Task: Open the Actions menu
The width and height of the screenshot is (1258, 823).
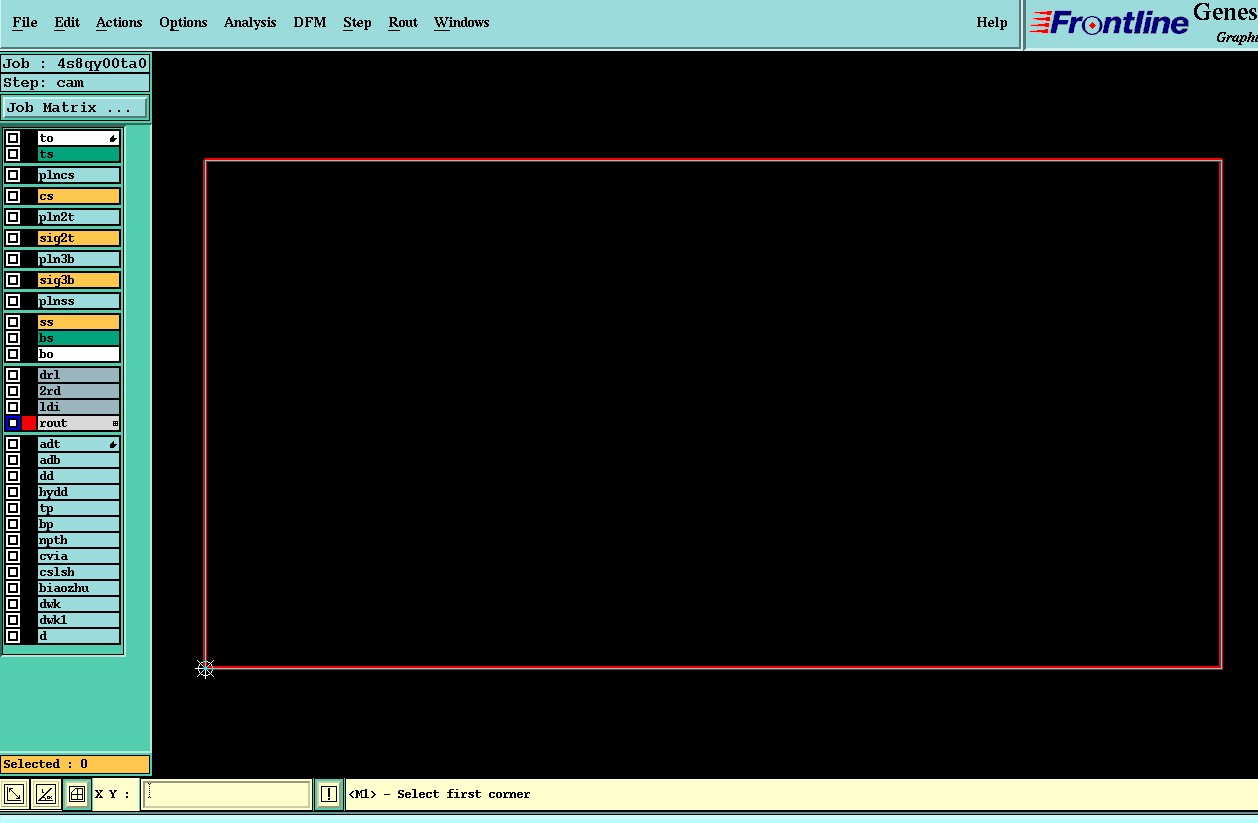Action: coord(119,22)
